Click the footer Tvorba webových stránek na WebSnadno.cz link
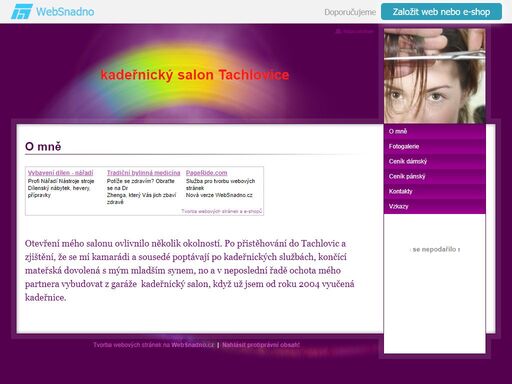The height and width of the screenshot is (384, 512). (x=154, y=345)
